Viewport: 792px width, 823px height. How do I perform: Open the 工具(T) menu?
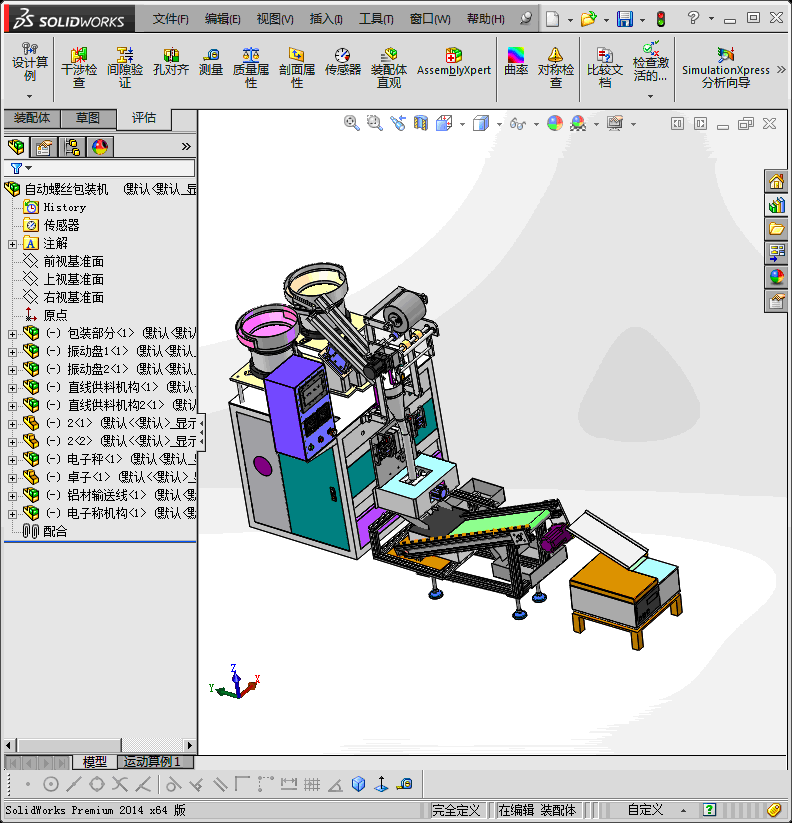376,19
